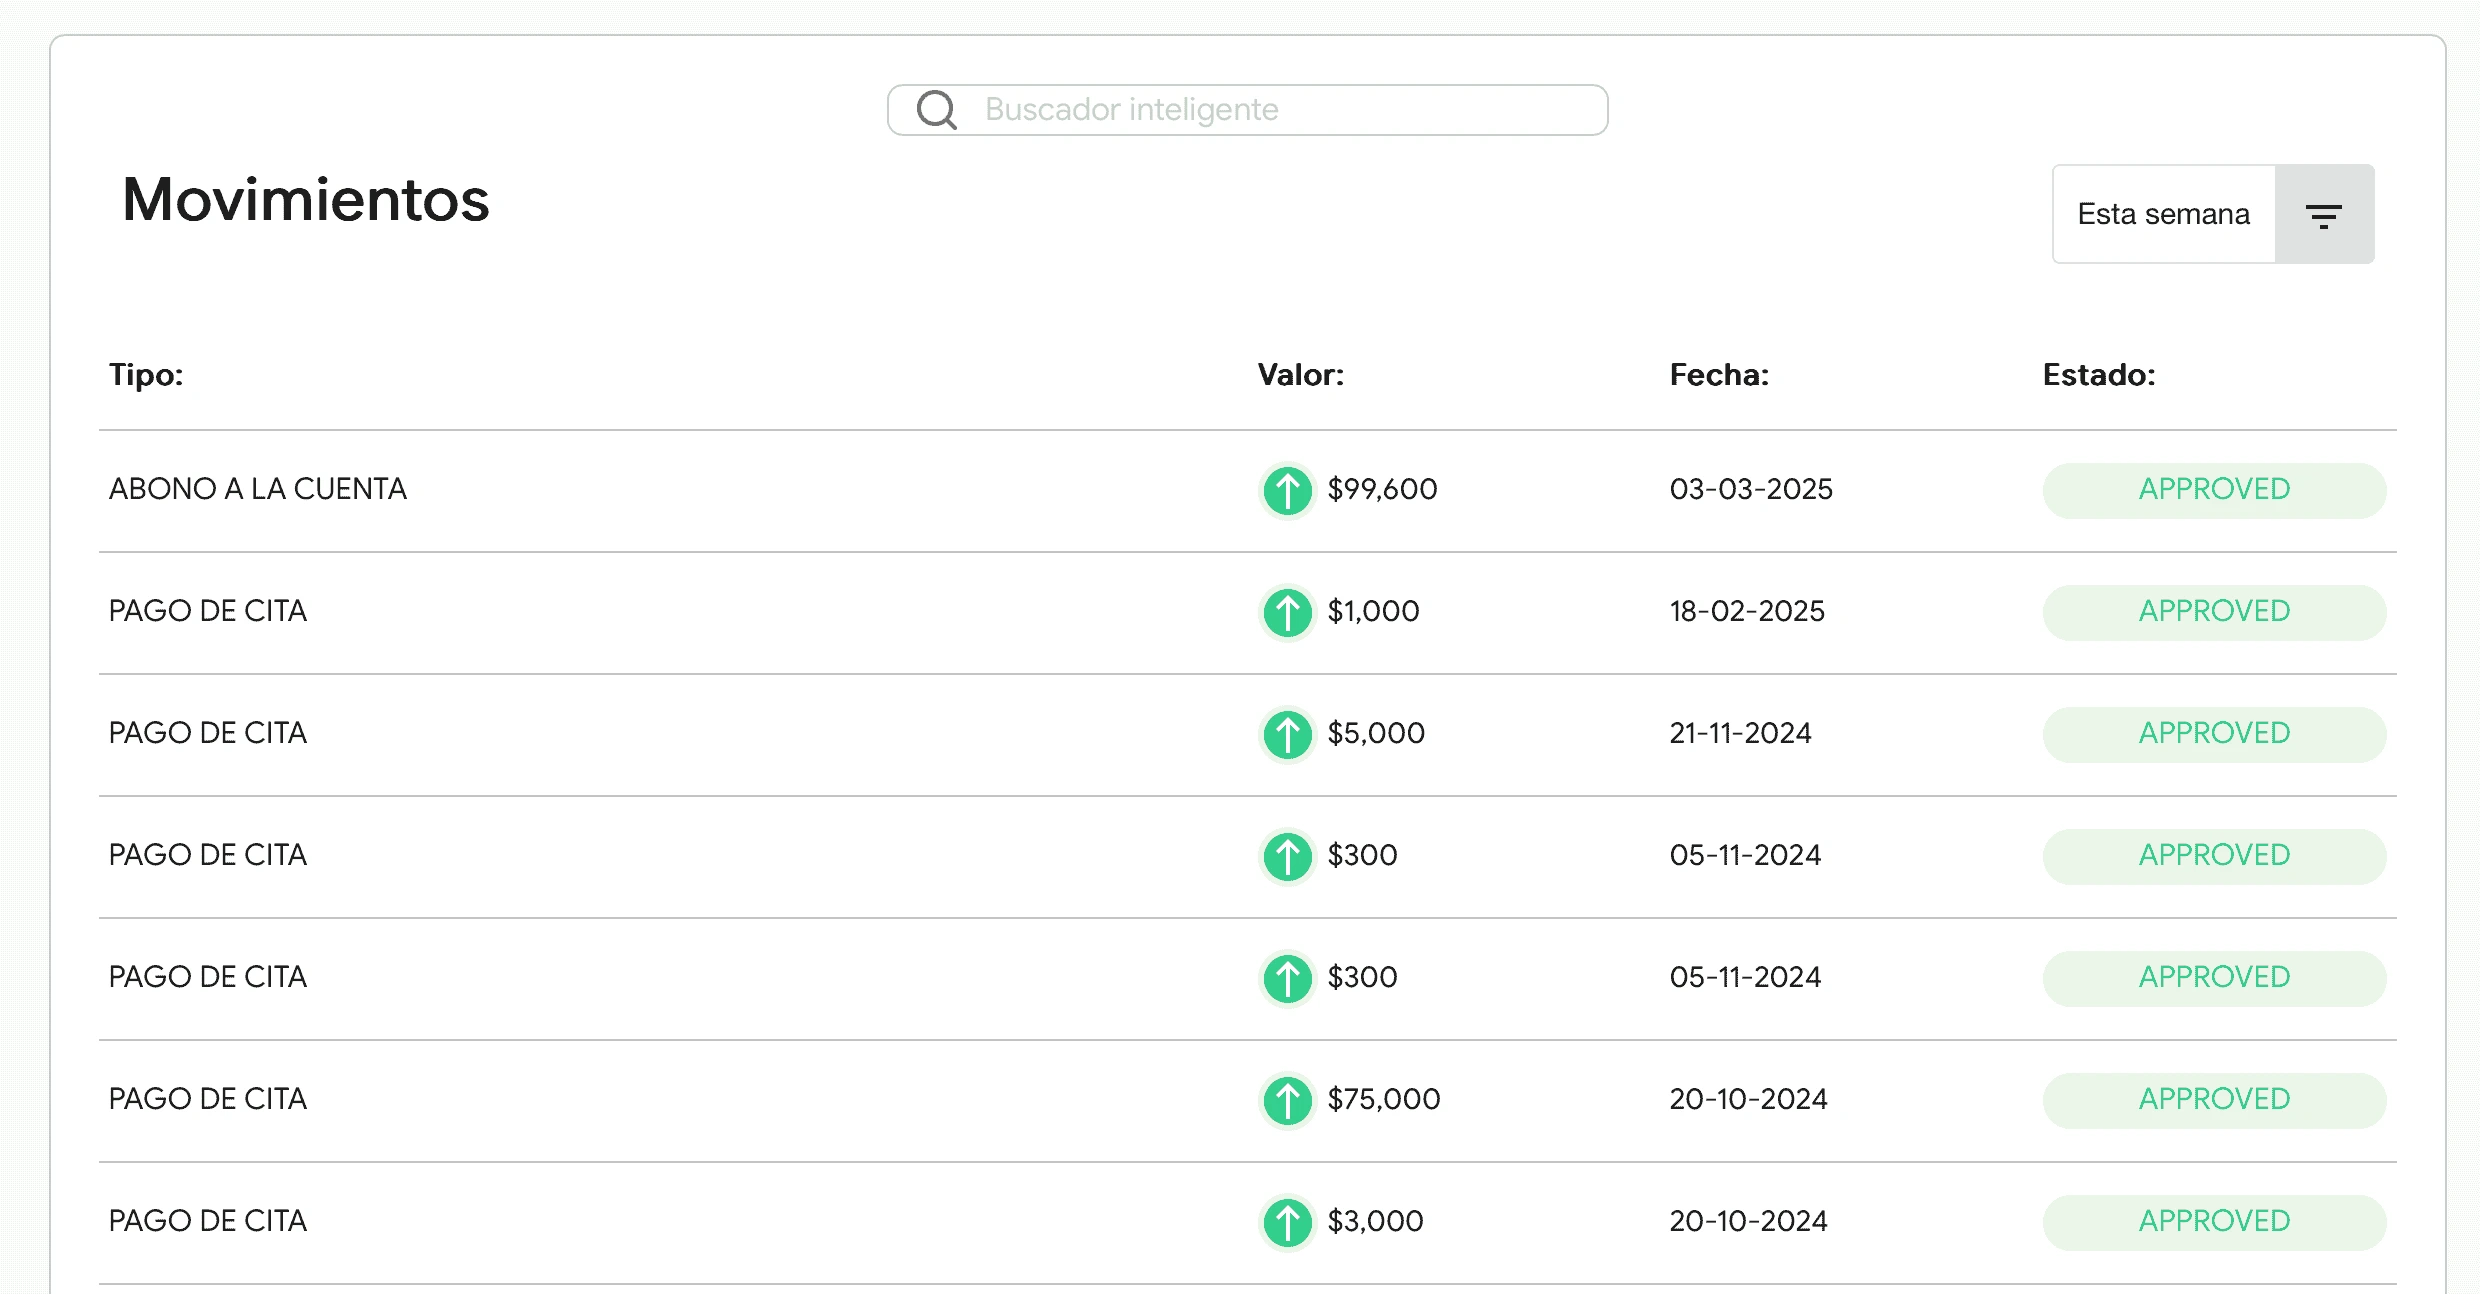Open the Esta semana date range selector

pyautogui.click(x=2163, y=213)
